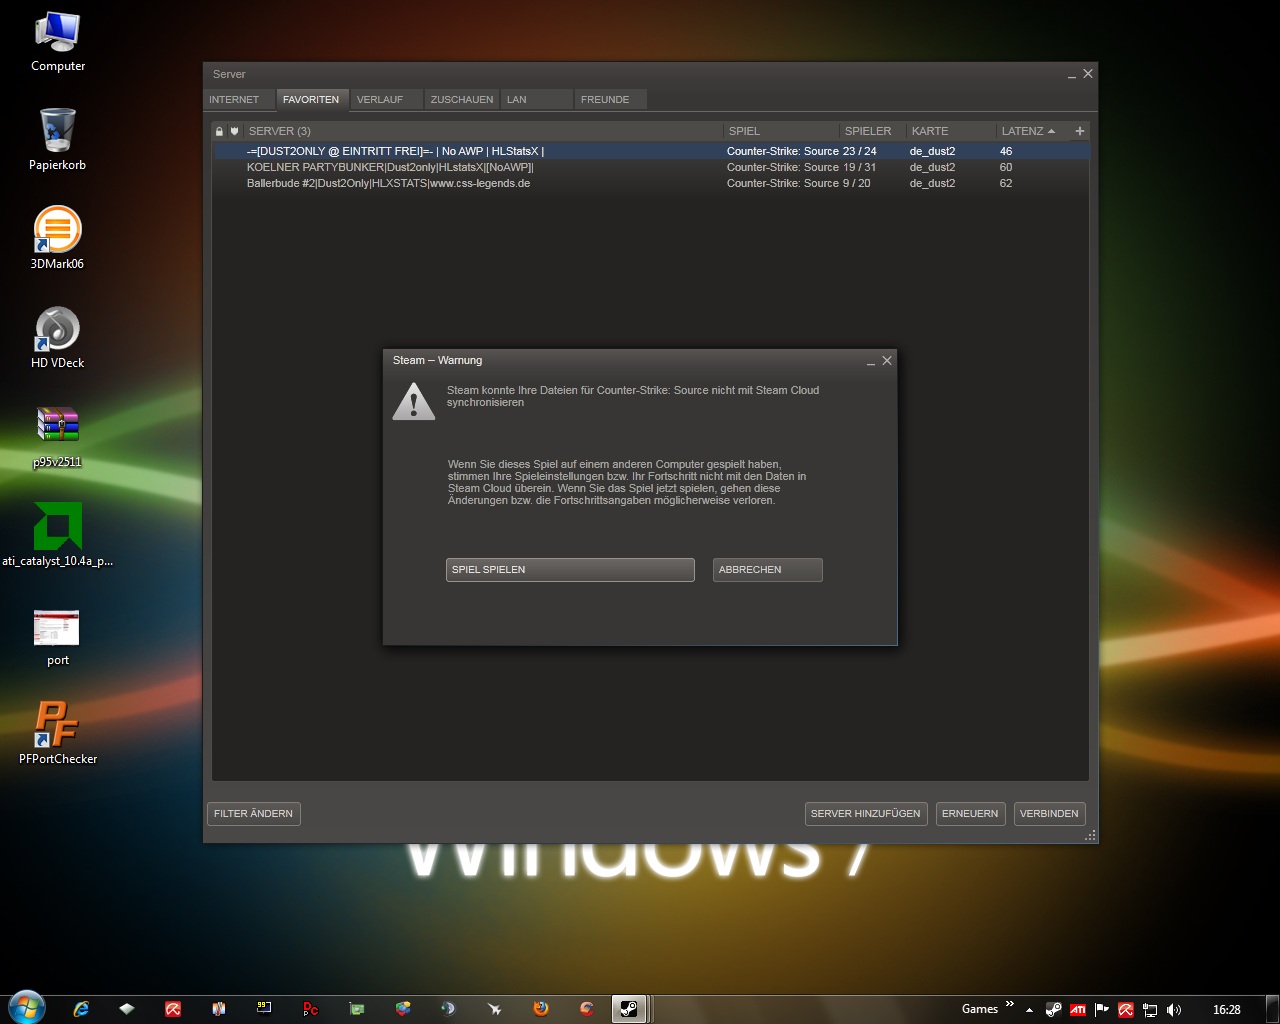Open the Steam tray icon
The width and height of the screenshot is (1280, 1024).
point(1053,1010)
